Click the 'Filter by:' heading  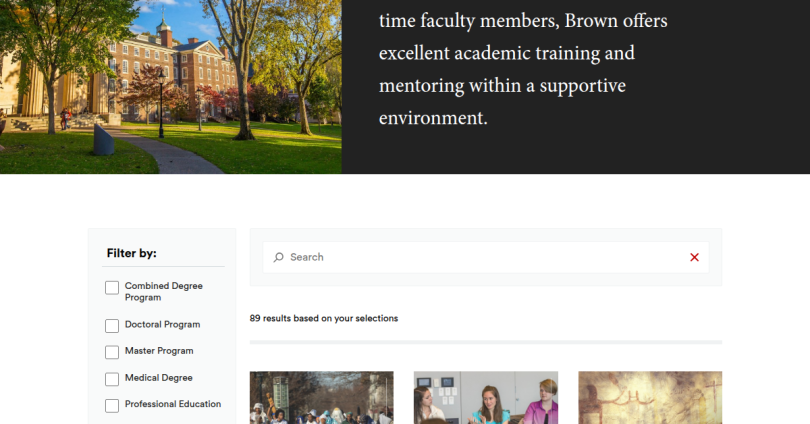click(x=132, y=253)
